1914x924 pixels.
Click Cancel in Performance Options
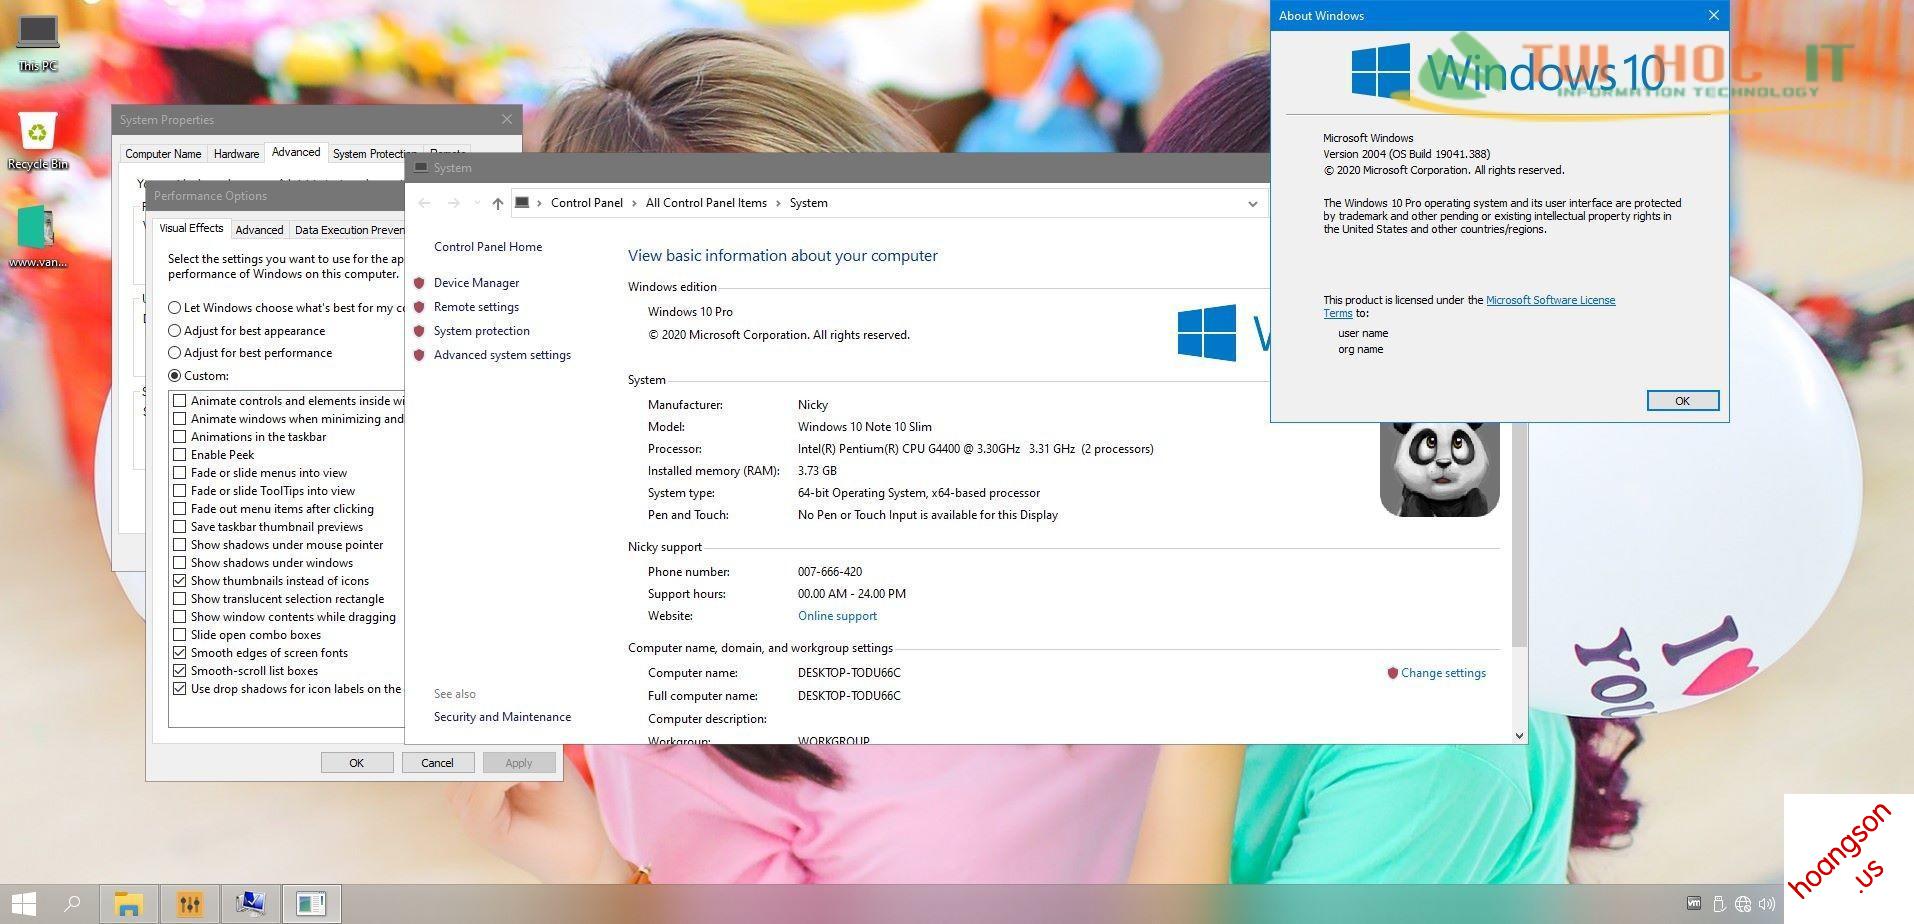point(437,763)
